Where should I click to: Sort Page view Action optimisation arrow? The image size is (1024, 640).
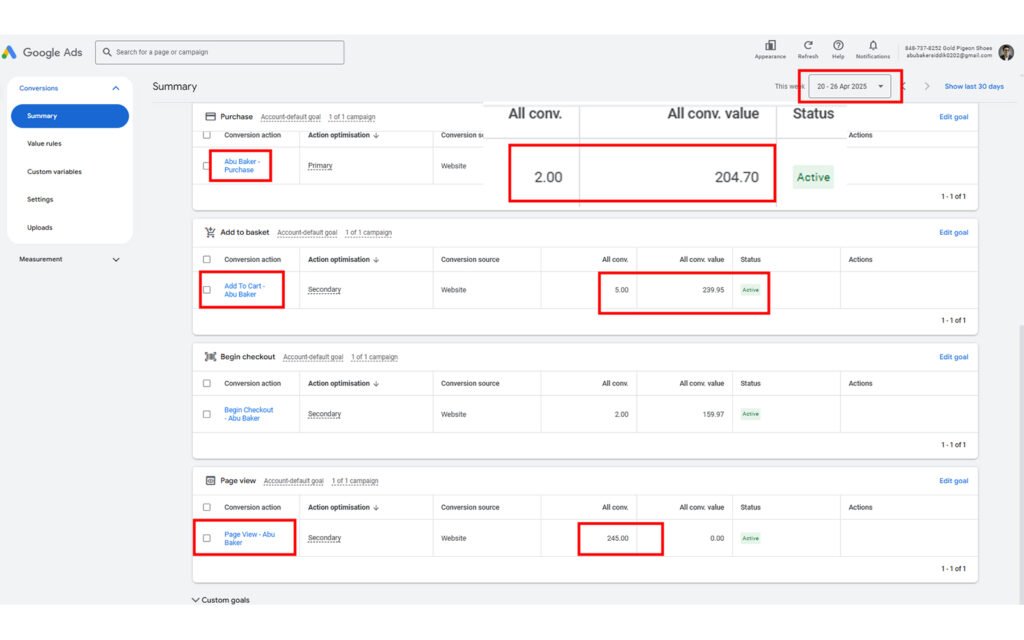[376, 507]
